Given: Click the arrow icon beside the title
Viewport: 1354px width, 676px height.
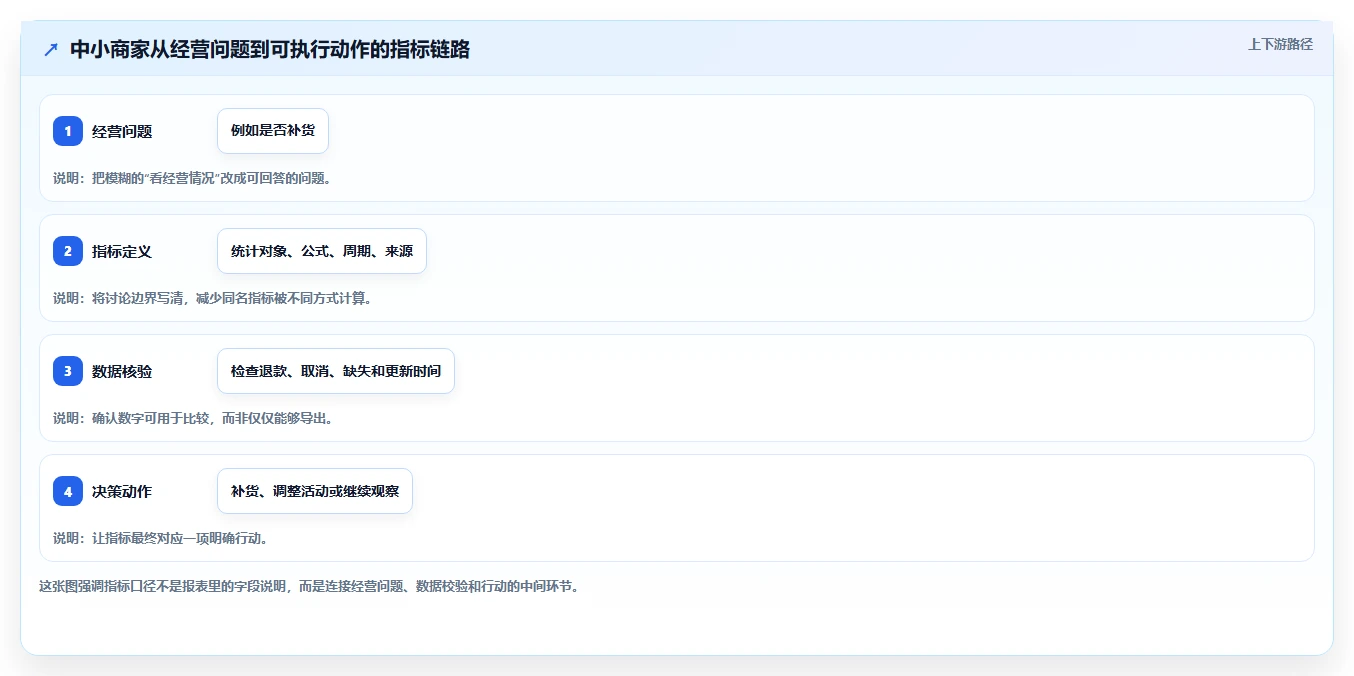Looking at the screenshot, I should point(51,49).
